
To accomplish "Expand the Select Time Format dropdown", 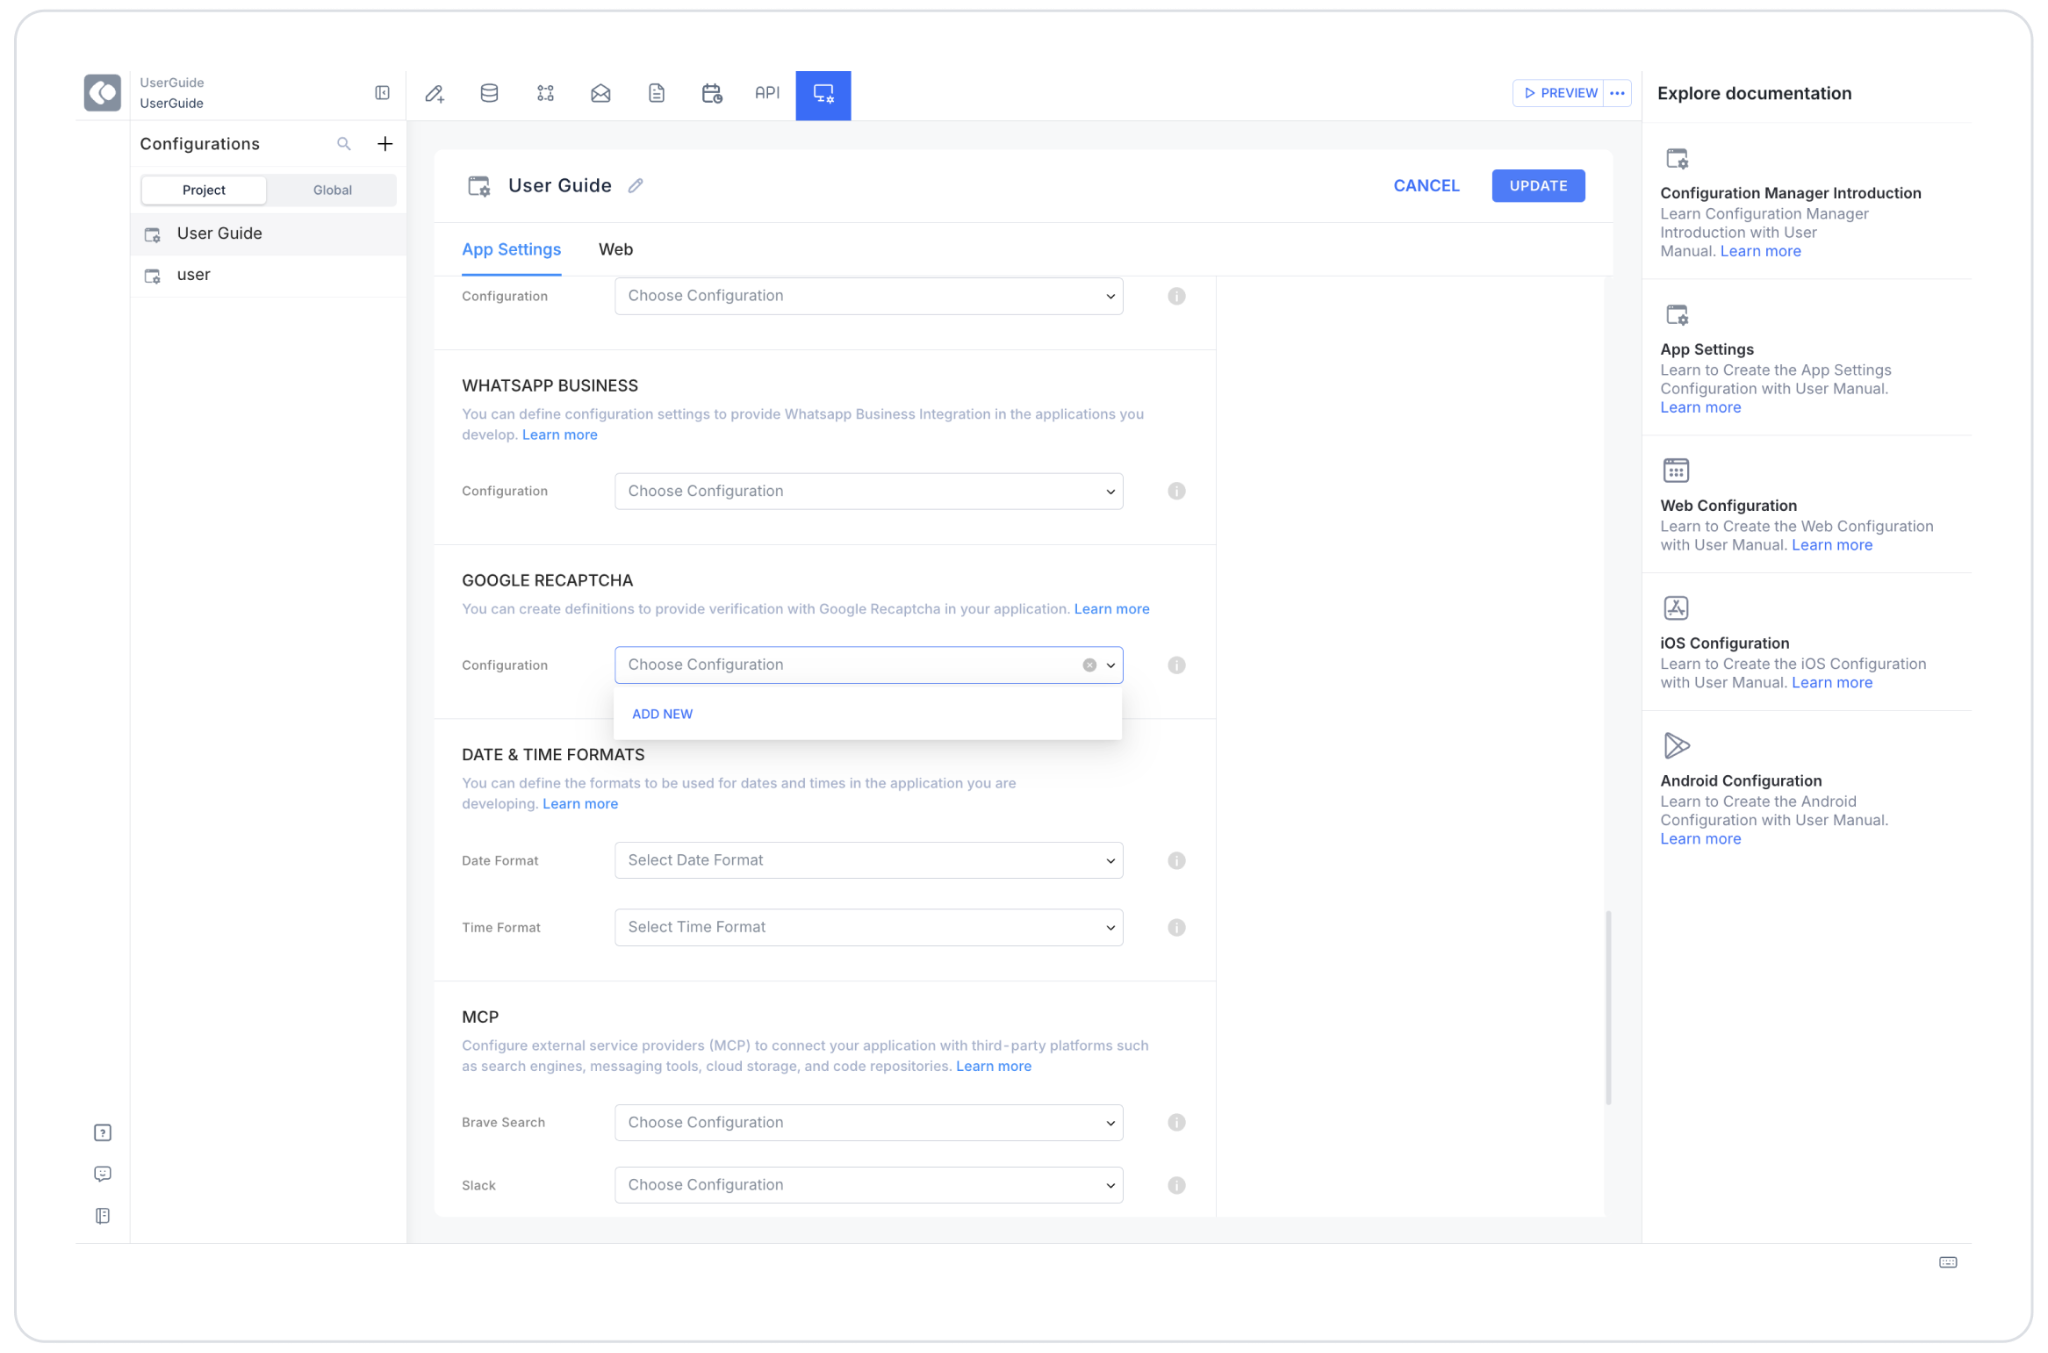I will coord(868,927).
